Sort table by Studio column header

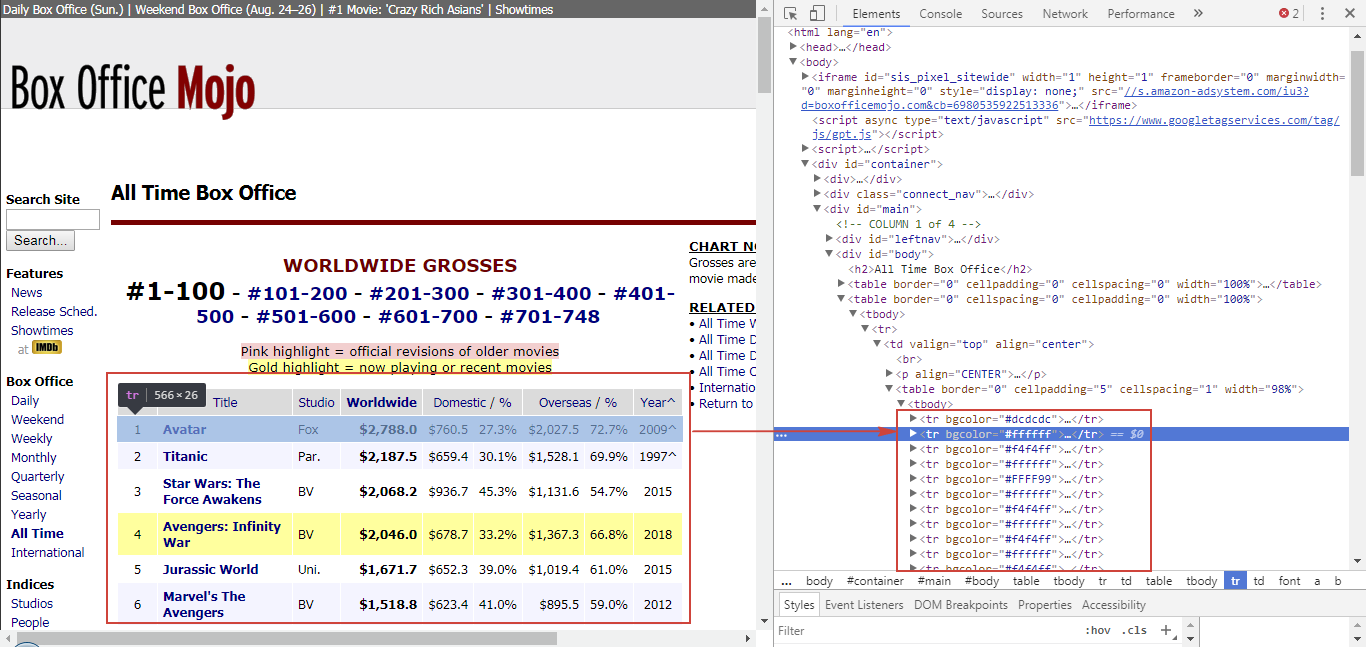pyautogui.click(x=316, y=403)
